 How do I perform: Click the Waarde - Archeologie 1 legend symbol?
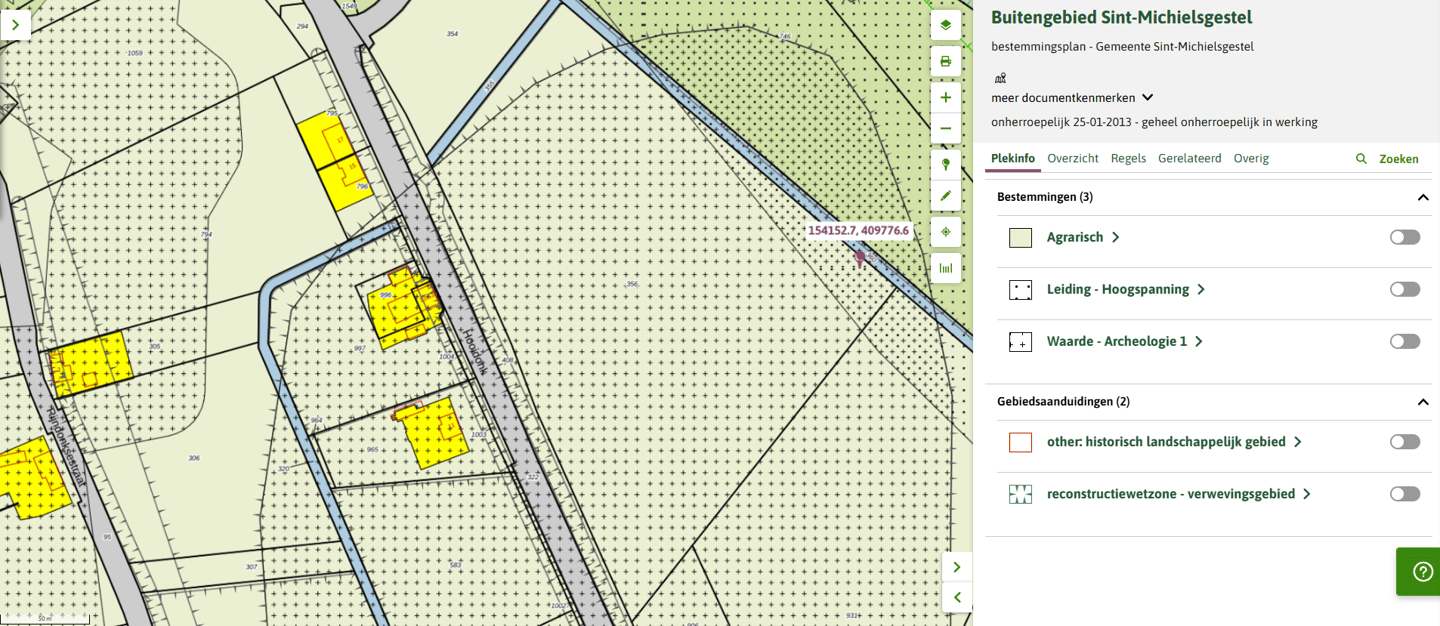click(1020, 342)
